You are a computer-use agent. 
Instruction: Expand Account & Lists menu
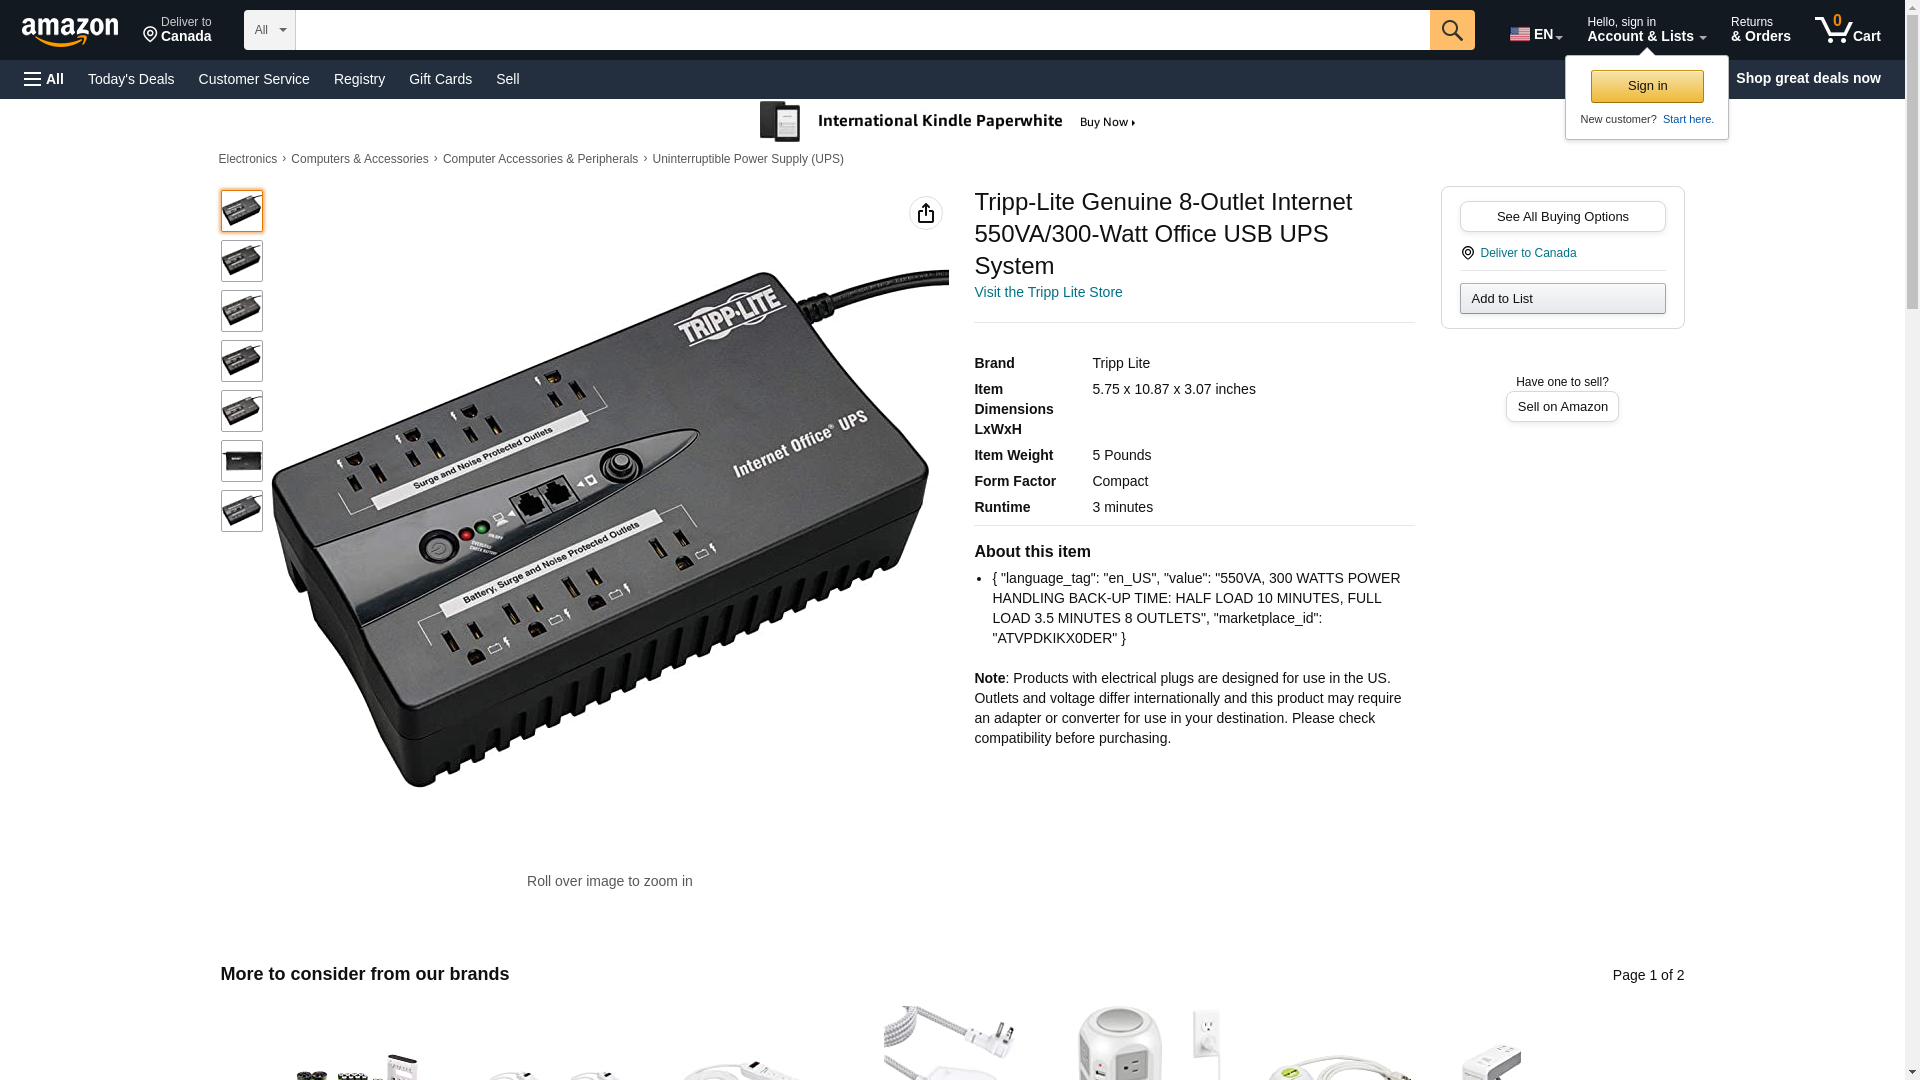(1646, 29)
